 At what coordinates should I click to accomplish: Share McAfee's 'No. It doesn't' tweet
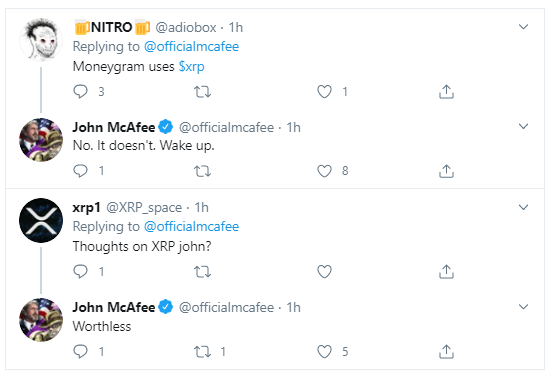pyautogui.click(x=446, y=171)
